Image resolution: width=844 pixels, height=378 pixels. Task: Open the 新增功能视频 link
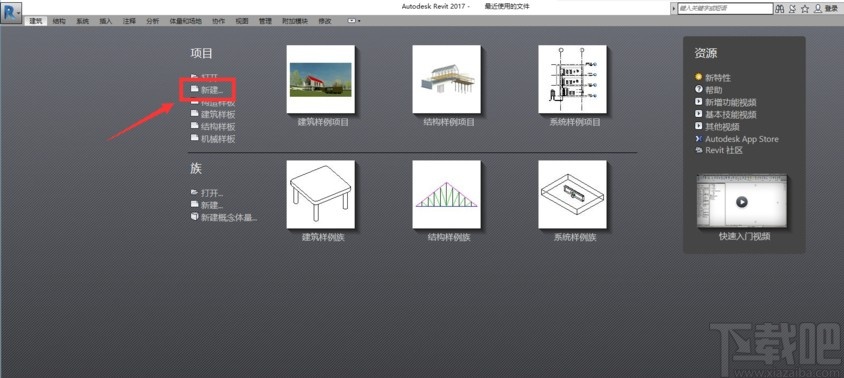tap(731, 102)
